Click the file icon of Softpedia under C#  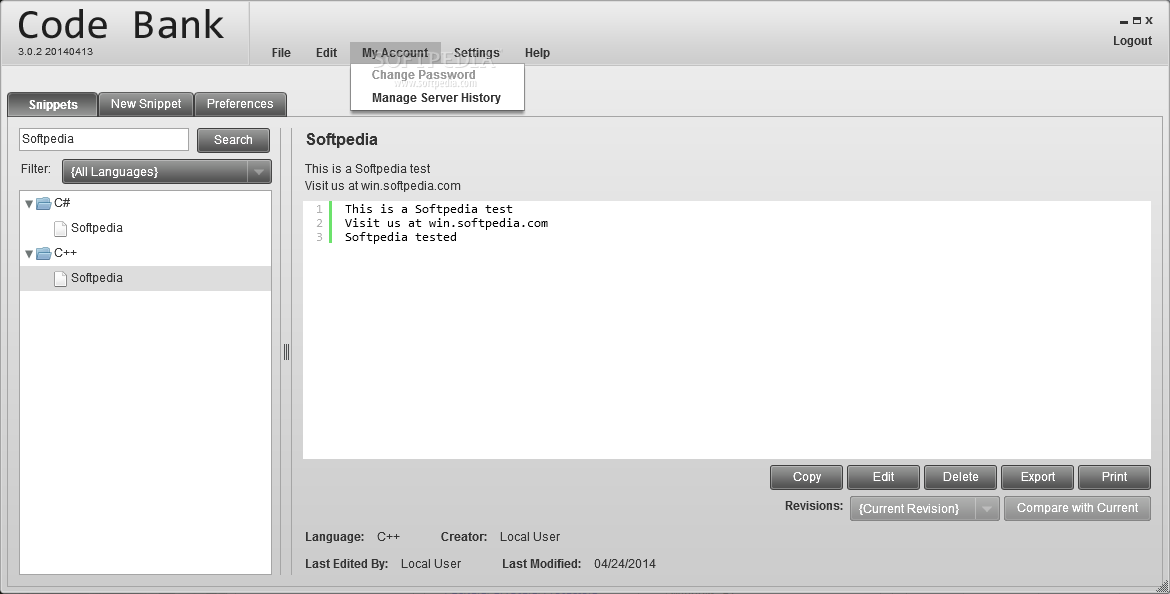click(x=60, y=228)
